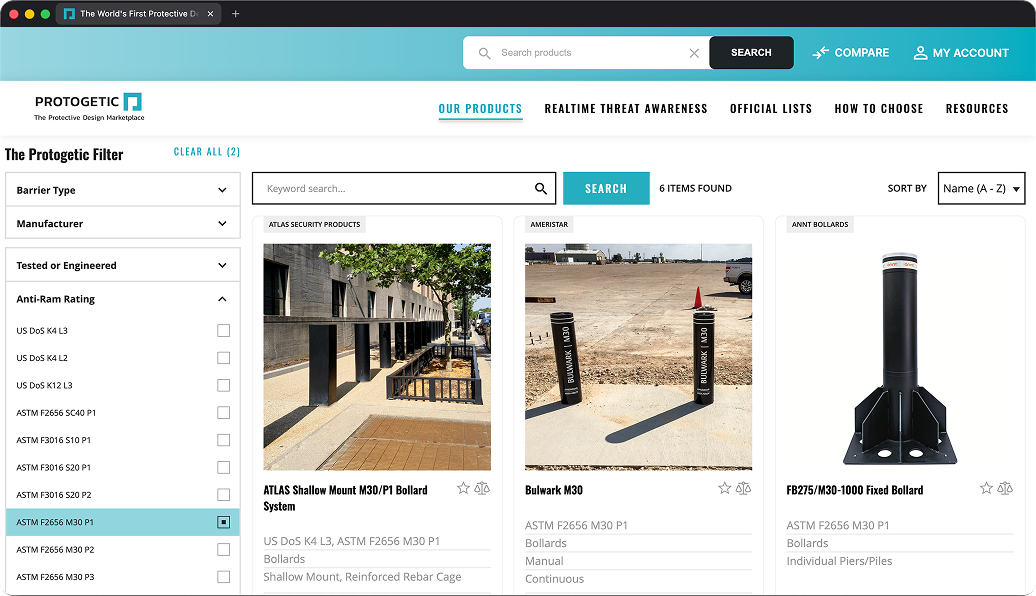Click the Ameristar manufacturer tag

click(549, 225)
